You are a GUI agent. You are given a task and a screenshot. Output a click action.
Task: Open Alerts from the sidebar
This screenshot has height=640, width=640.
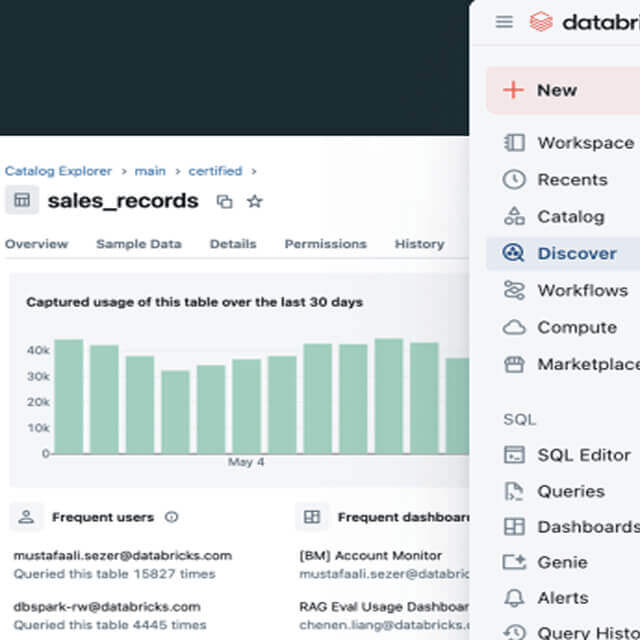click(x=563, y=598)
